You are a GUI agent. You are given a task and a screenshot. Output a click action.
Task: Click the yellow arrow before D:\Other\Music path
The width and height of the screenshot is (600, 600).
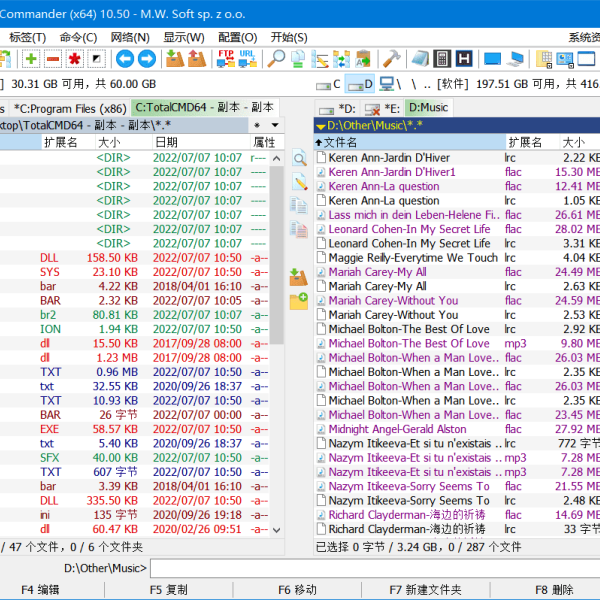[320, 126]
